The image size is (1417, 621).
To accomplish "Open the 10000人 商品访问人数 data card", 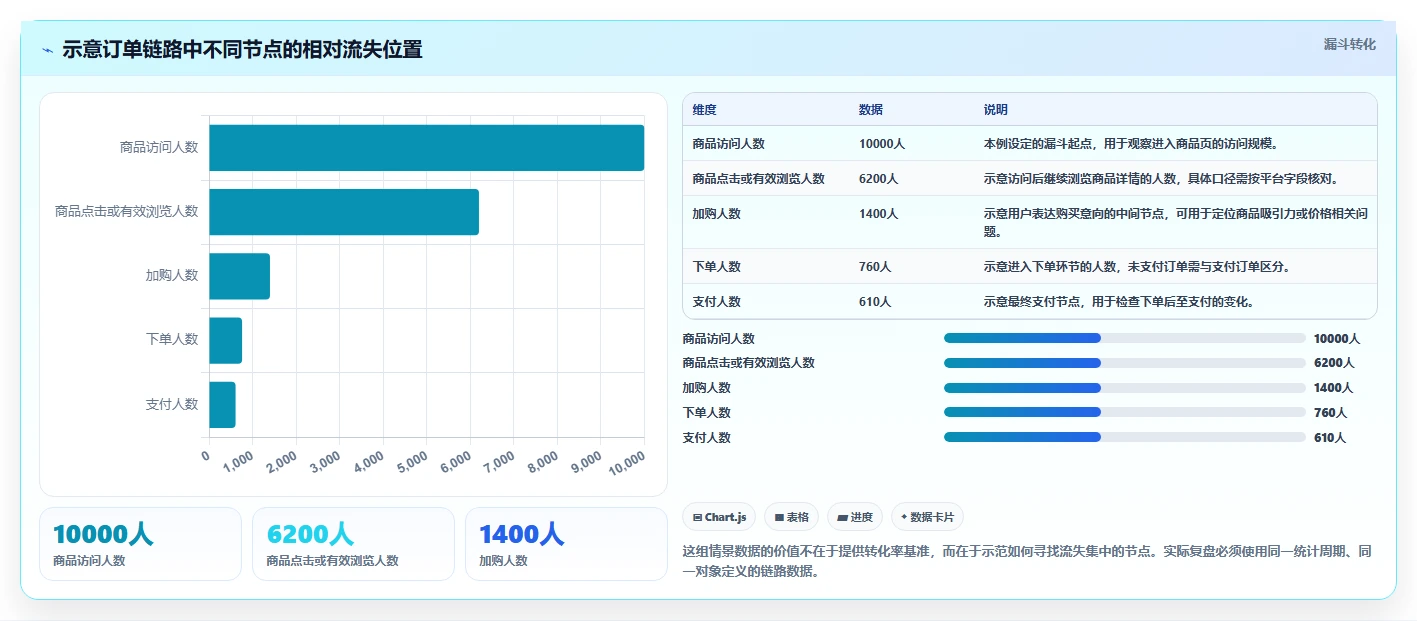I will click(140, 544).
